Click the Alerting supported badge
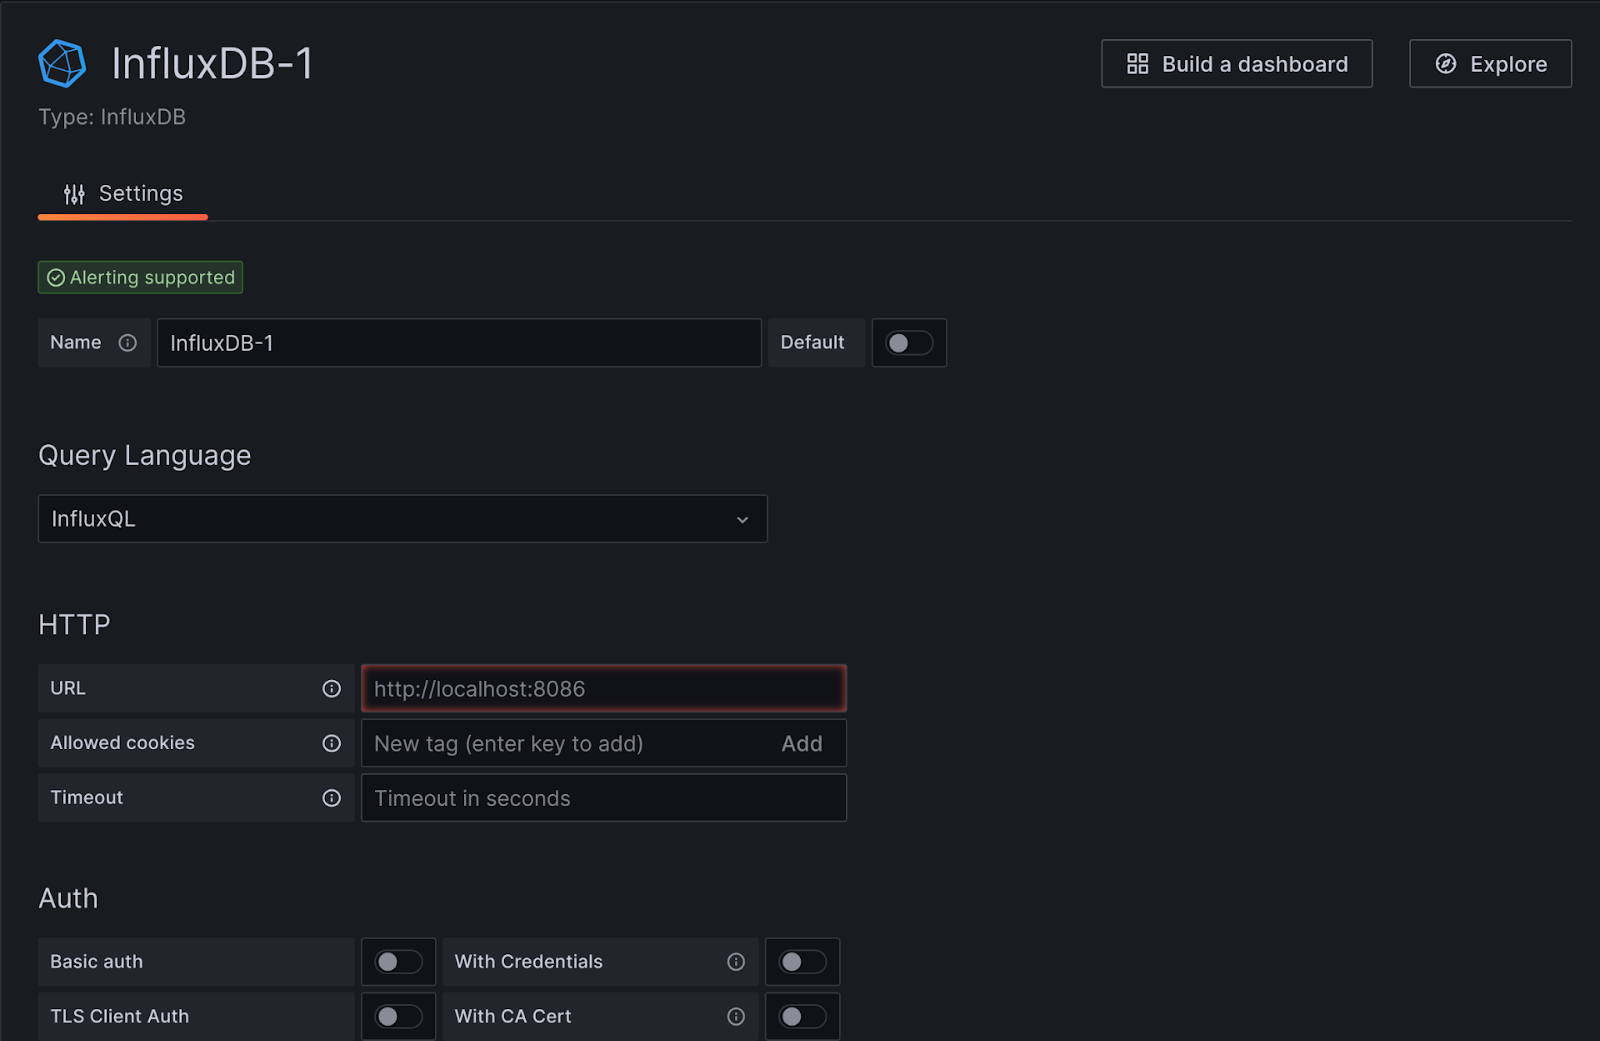Screen dimensions: 1600x1041 141,278
